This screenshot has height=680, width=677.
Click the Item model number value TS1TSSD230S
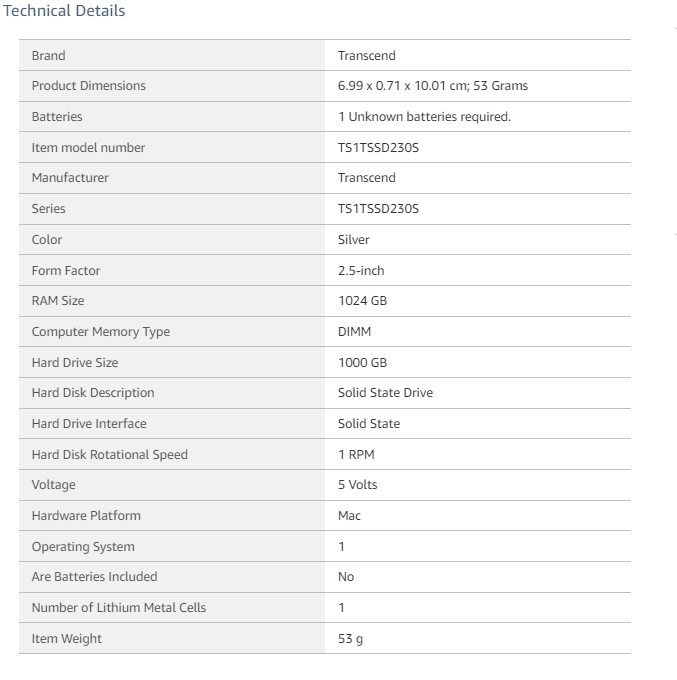coord(378,147)
